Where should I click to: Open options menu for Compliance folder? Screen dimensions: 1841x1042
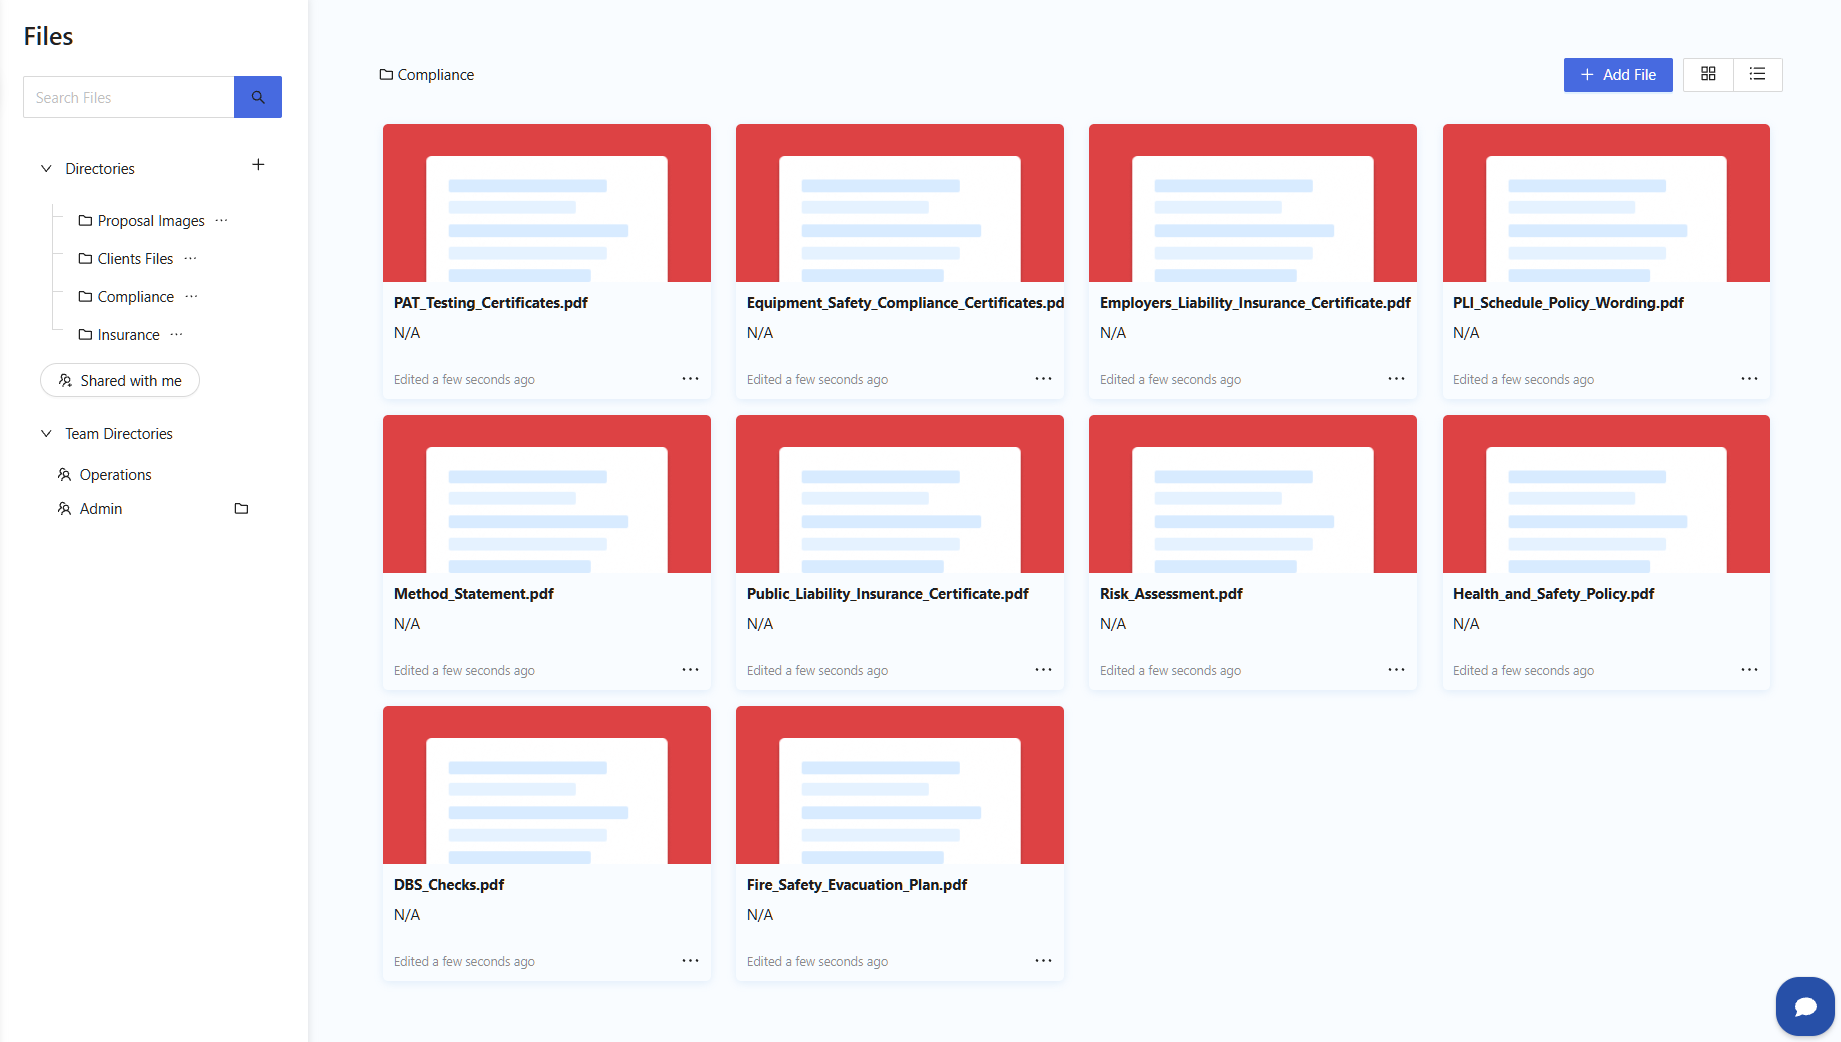[192, 296]
